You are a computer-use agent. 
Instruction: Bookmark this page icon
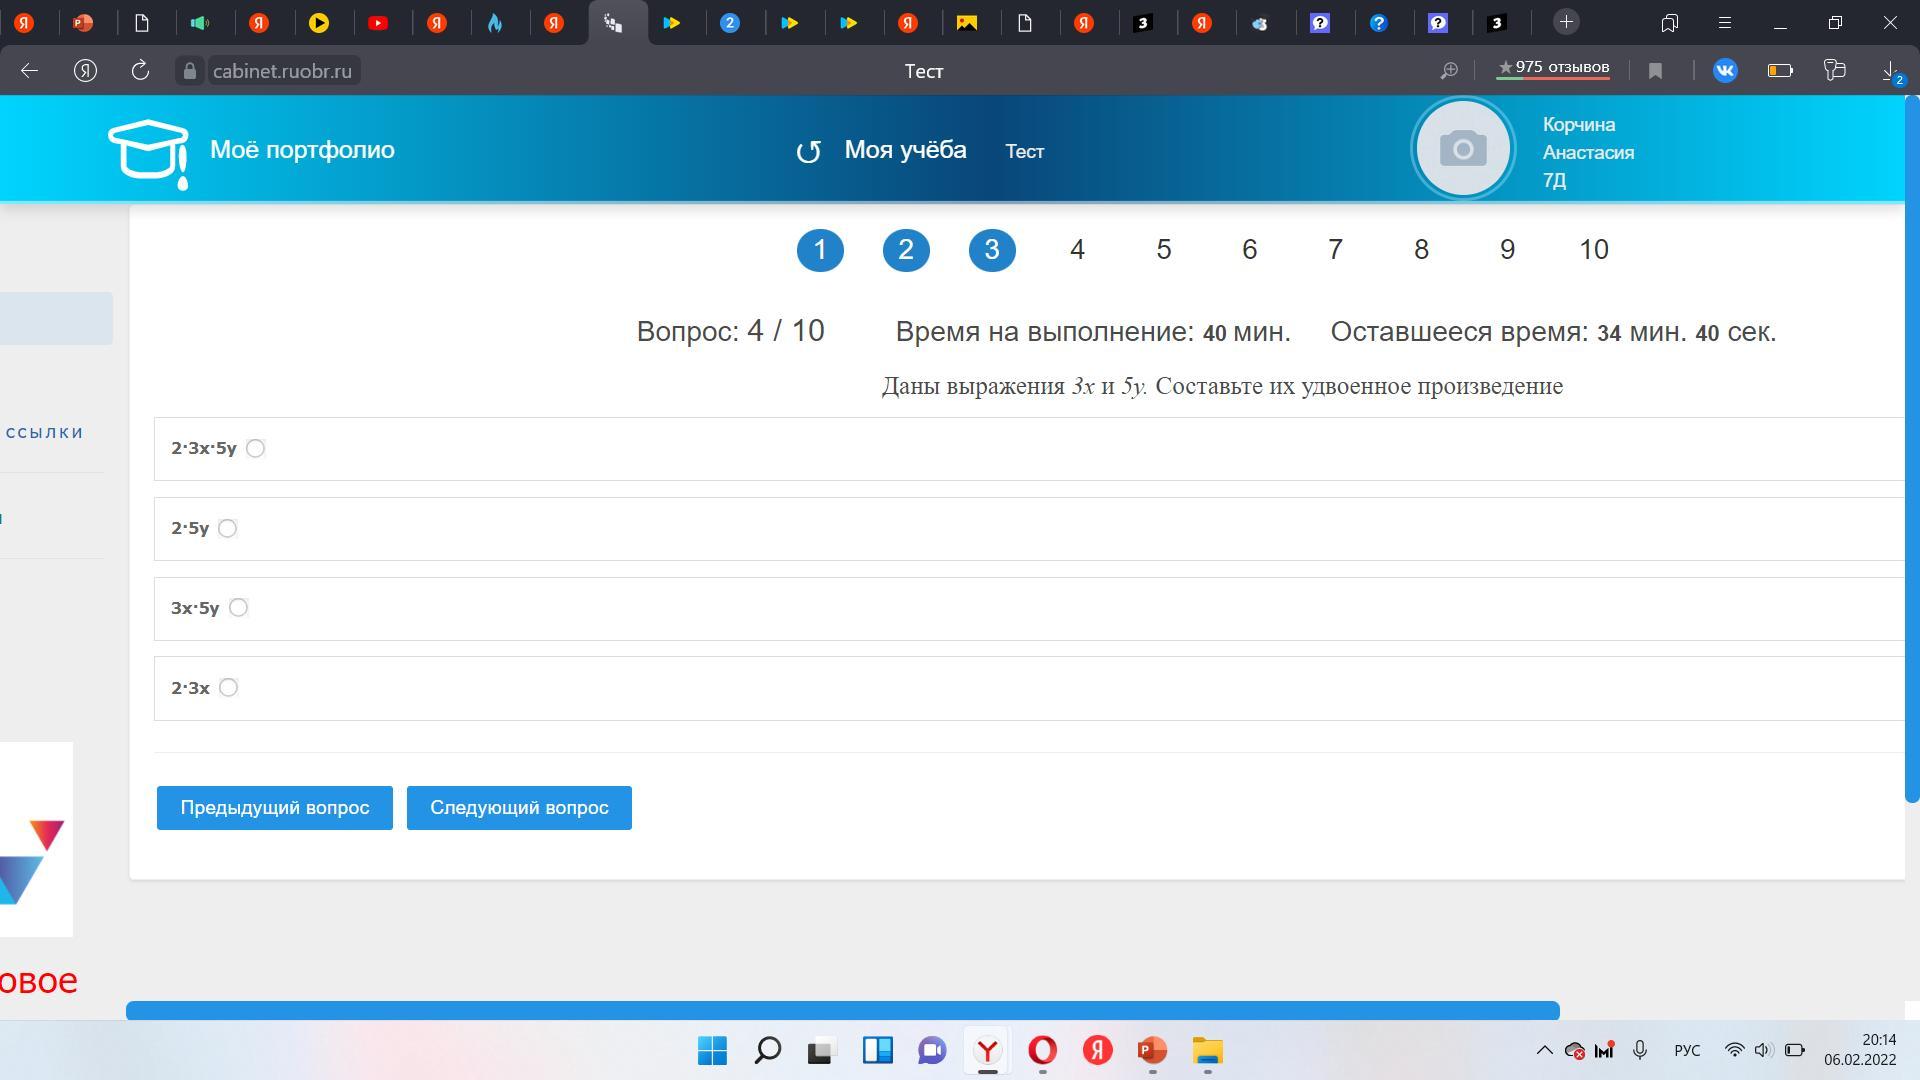click(x=1655, y=71)
